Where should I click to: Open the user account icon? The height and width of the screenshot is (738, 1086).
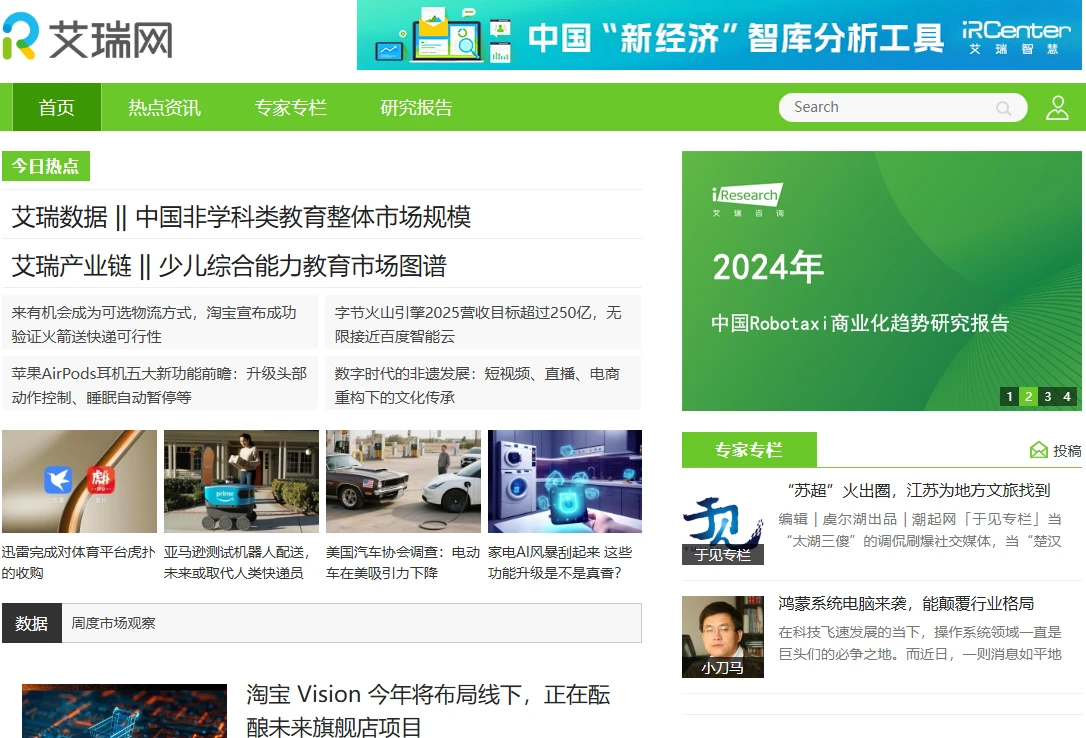1057,108
